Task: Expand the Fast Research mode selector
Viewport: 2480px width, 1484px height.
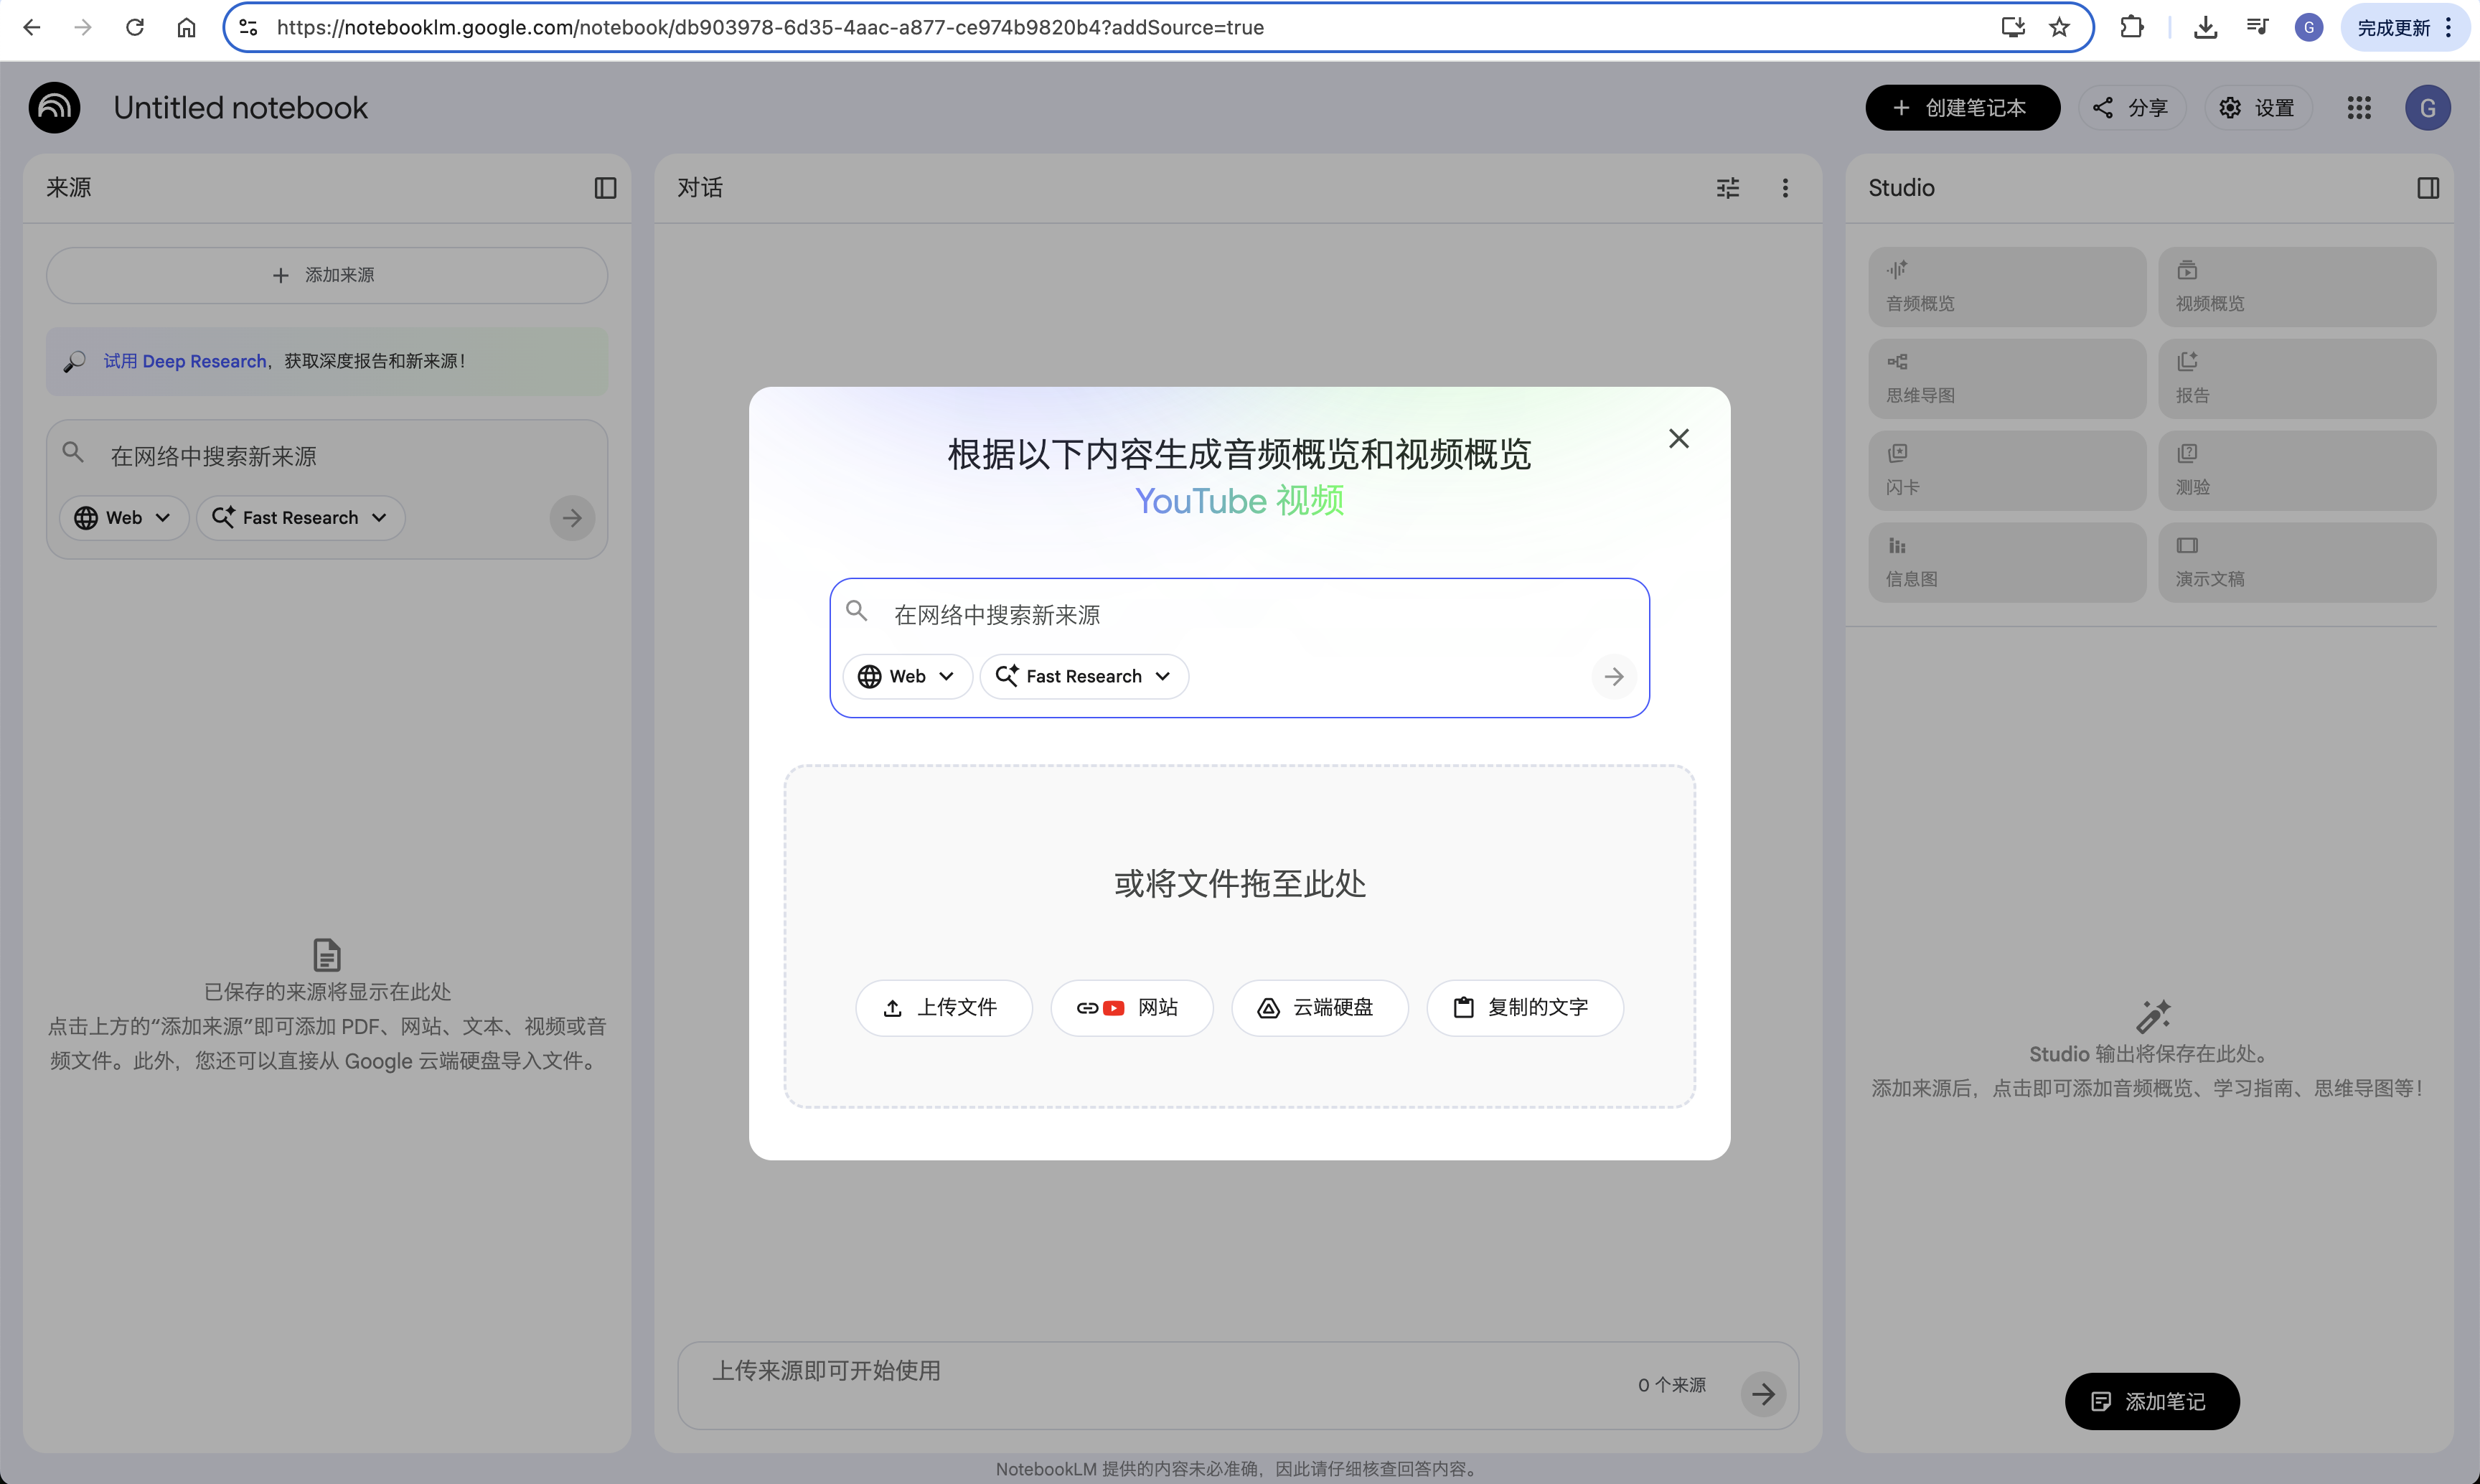Action: tap(1084, 676)
